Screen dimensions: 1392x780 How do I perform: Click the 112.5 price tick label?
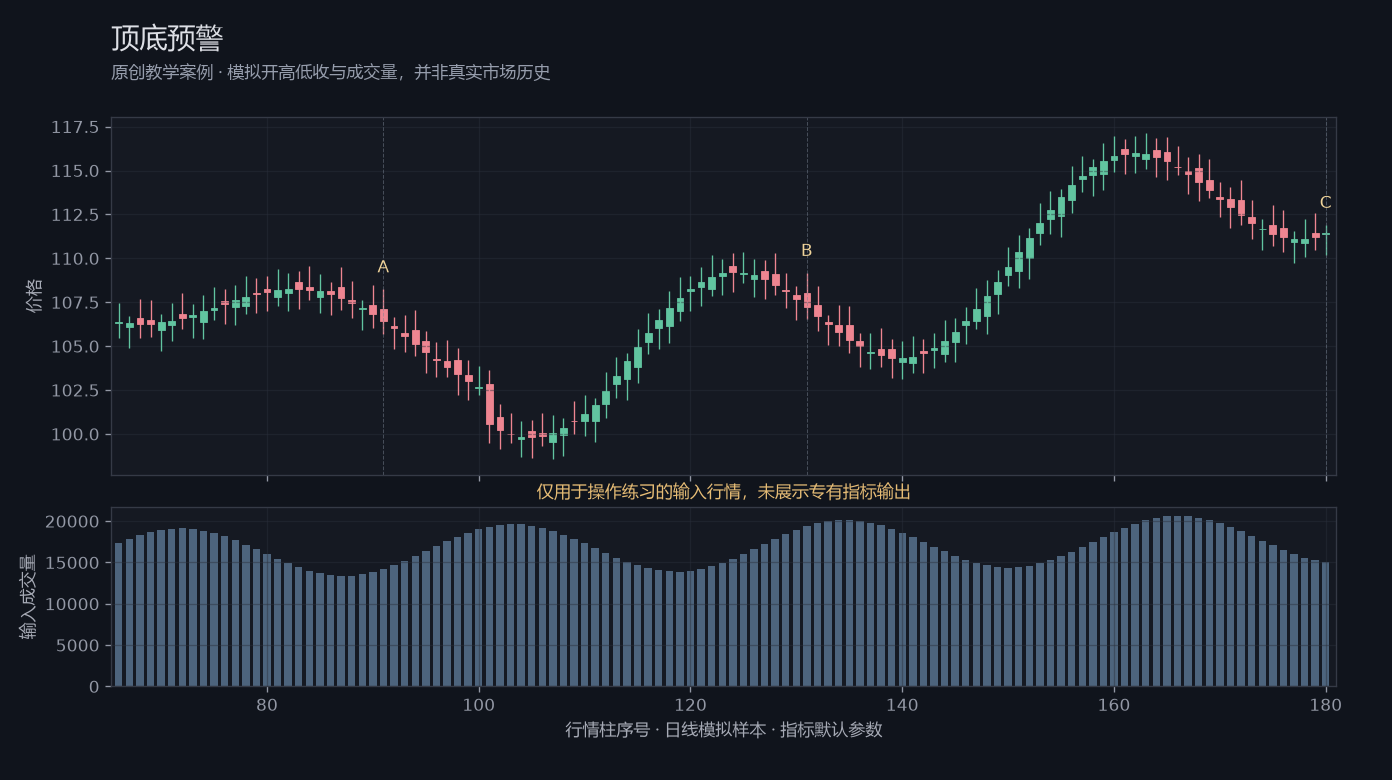tap(76, 215)
